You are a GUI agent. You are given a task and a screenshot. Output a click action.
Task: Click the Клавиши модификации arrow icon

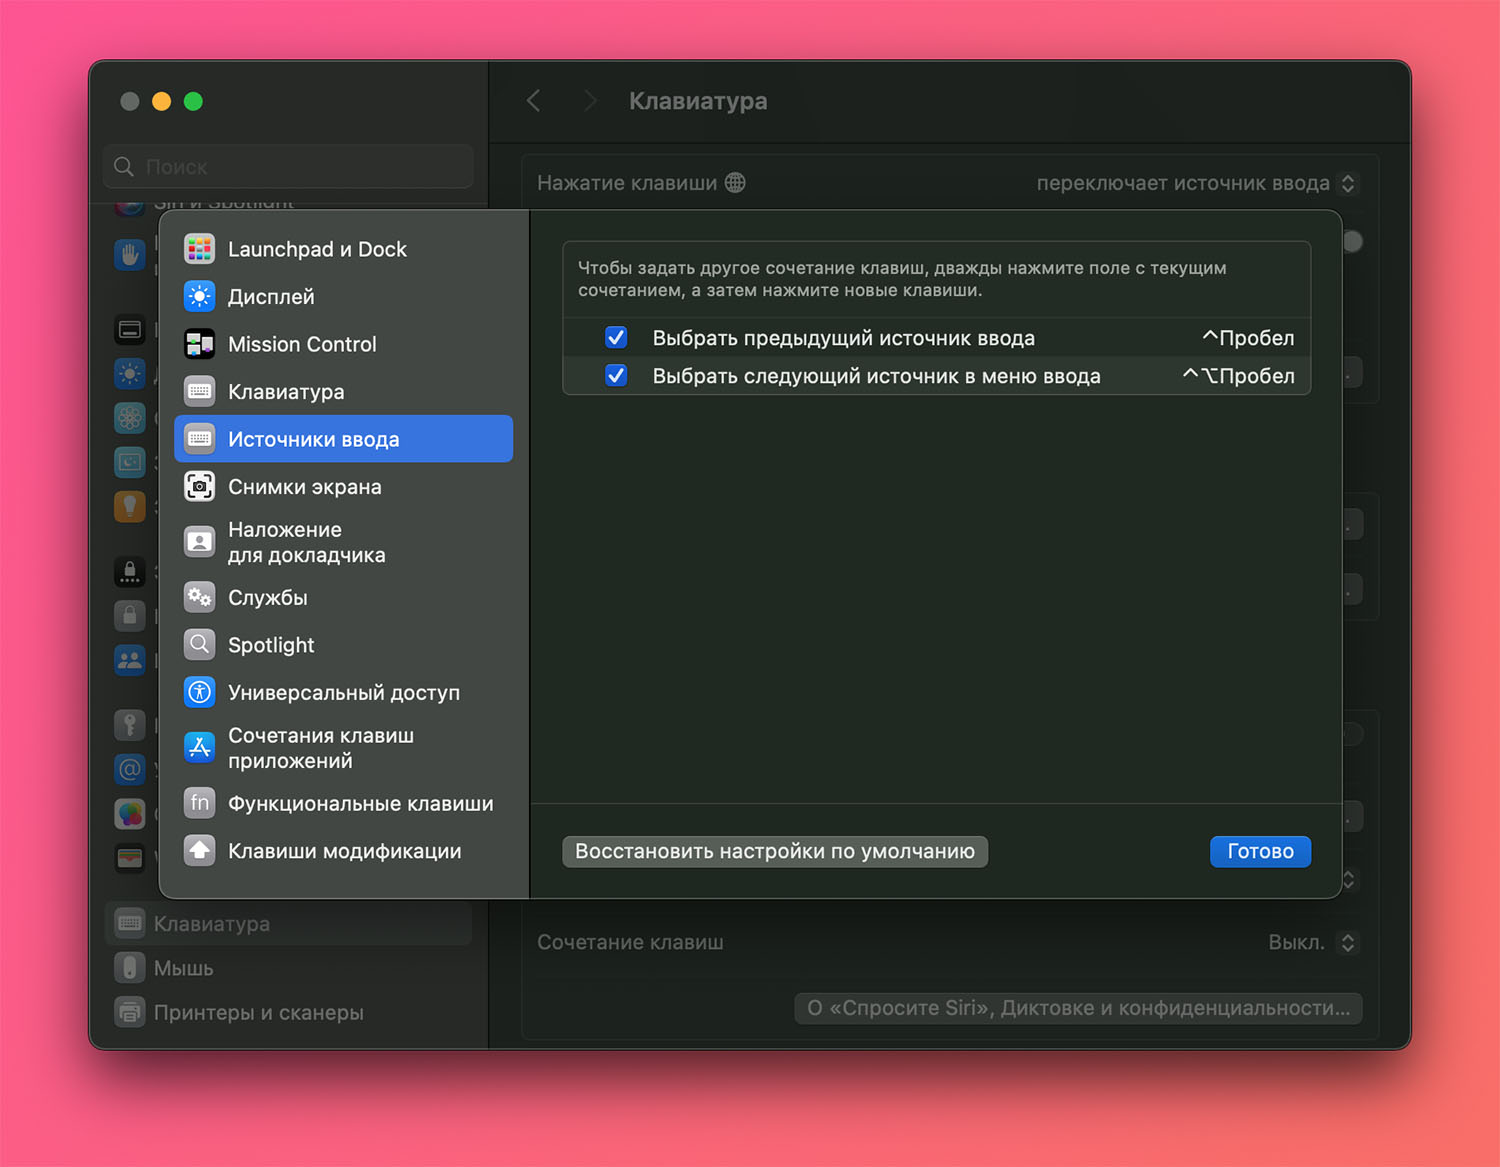pyautogui.click(x=200, y=851)
